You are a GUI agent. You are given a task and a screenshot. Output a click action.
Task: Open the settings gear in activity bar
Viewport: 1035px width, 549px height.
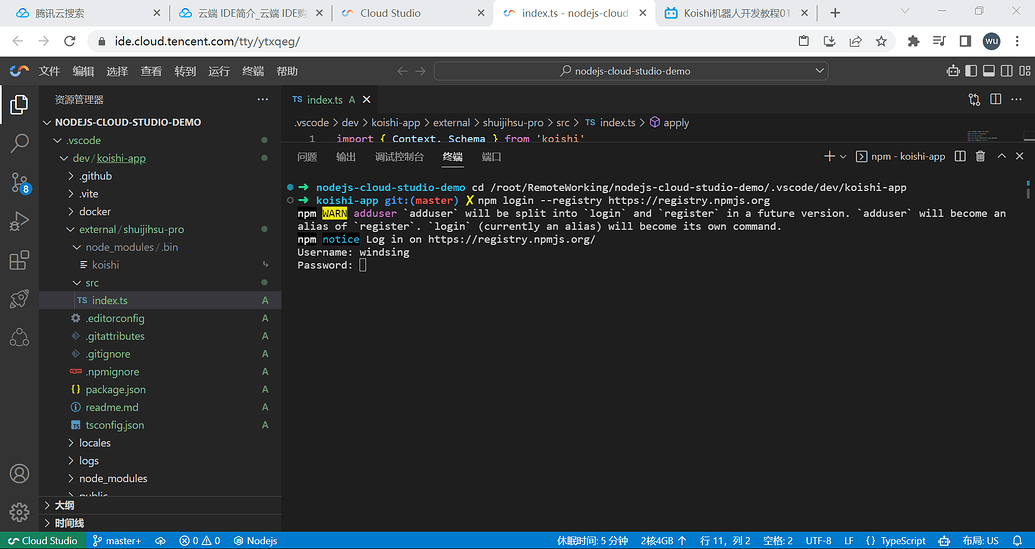[x=19, y=512]
